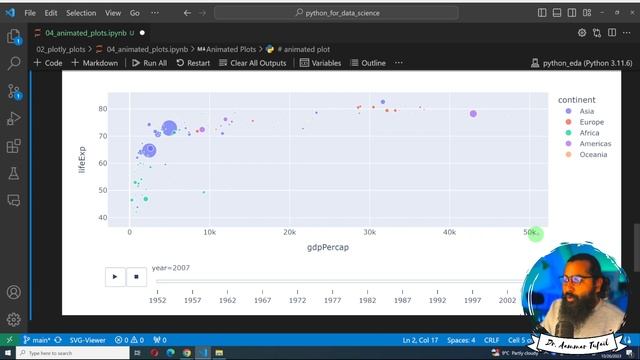The height and width of the screenshot is (360, 640).
Task: Change indentation via Spaces: 4
Action: coord(461,340)
